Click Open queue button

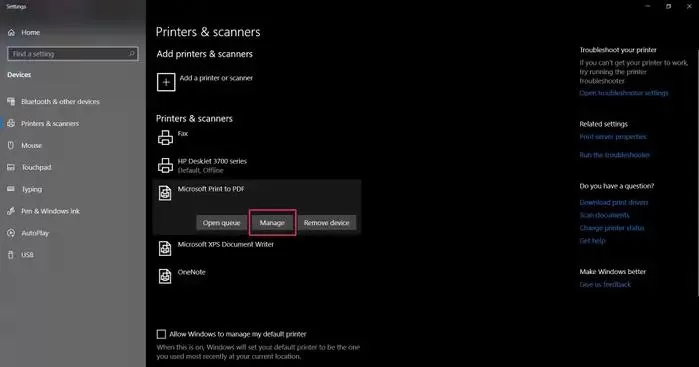222,223
